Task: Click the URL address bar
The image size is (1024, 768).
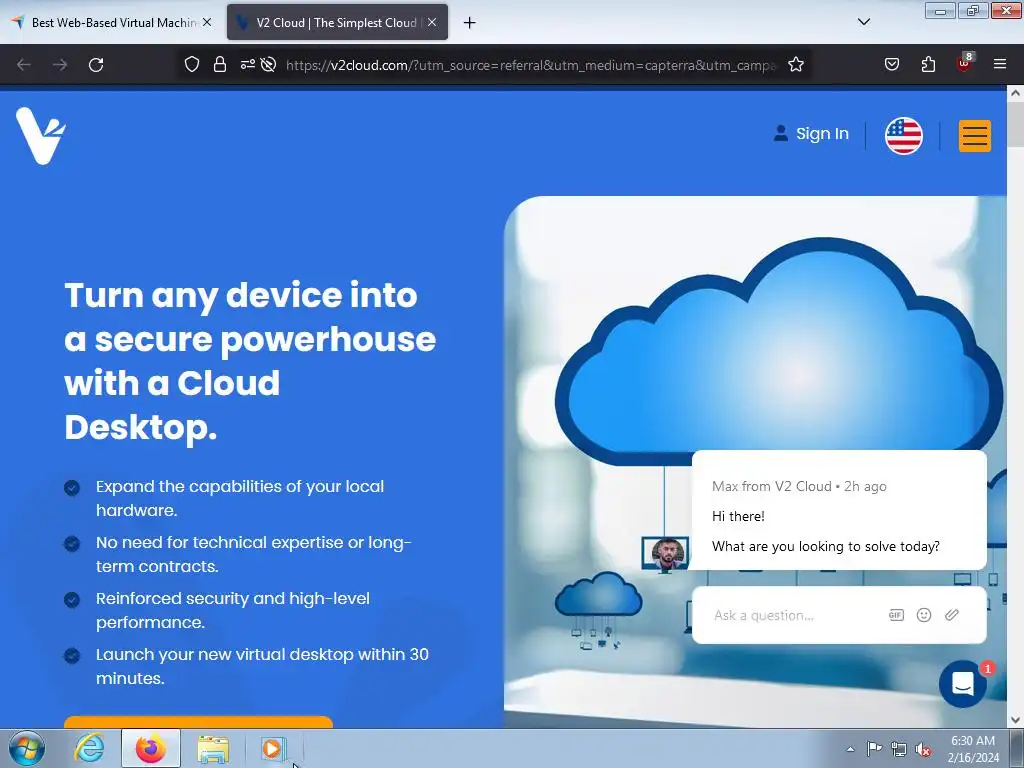Action: click(x=531, y=65)
